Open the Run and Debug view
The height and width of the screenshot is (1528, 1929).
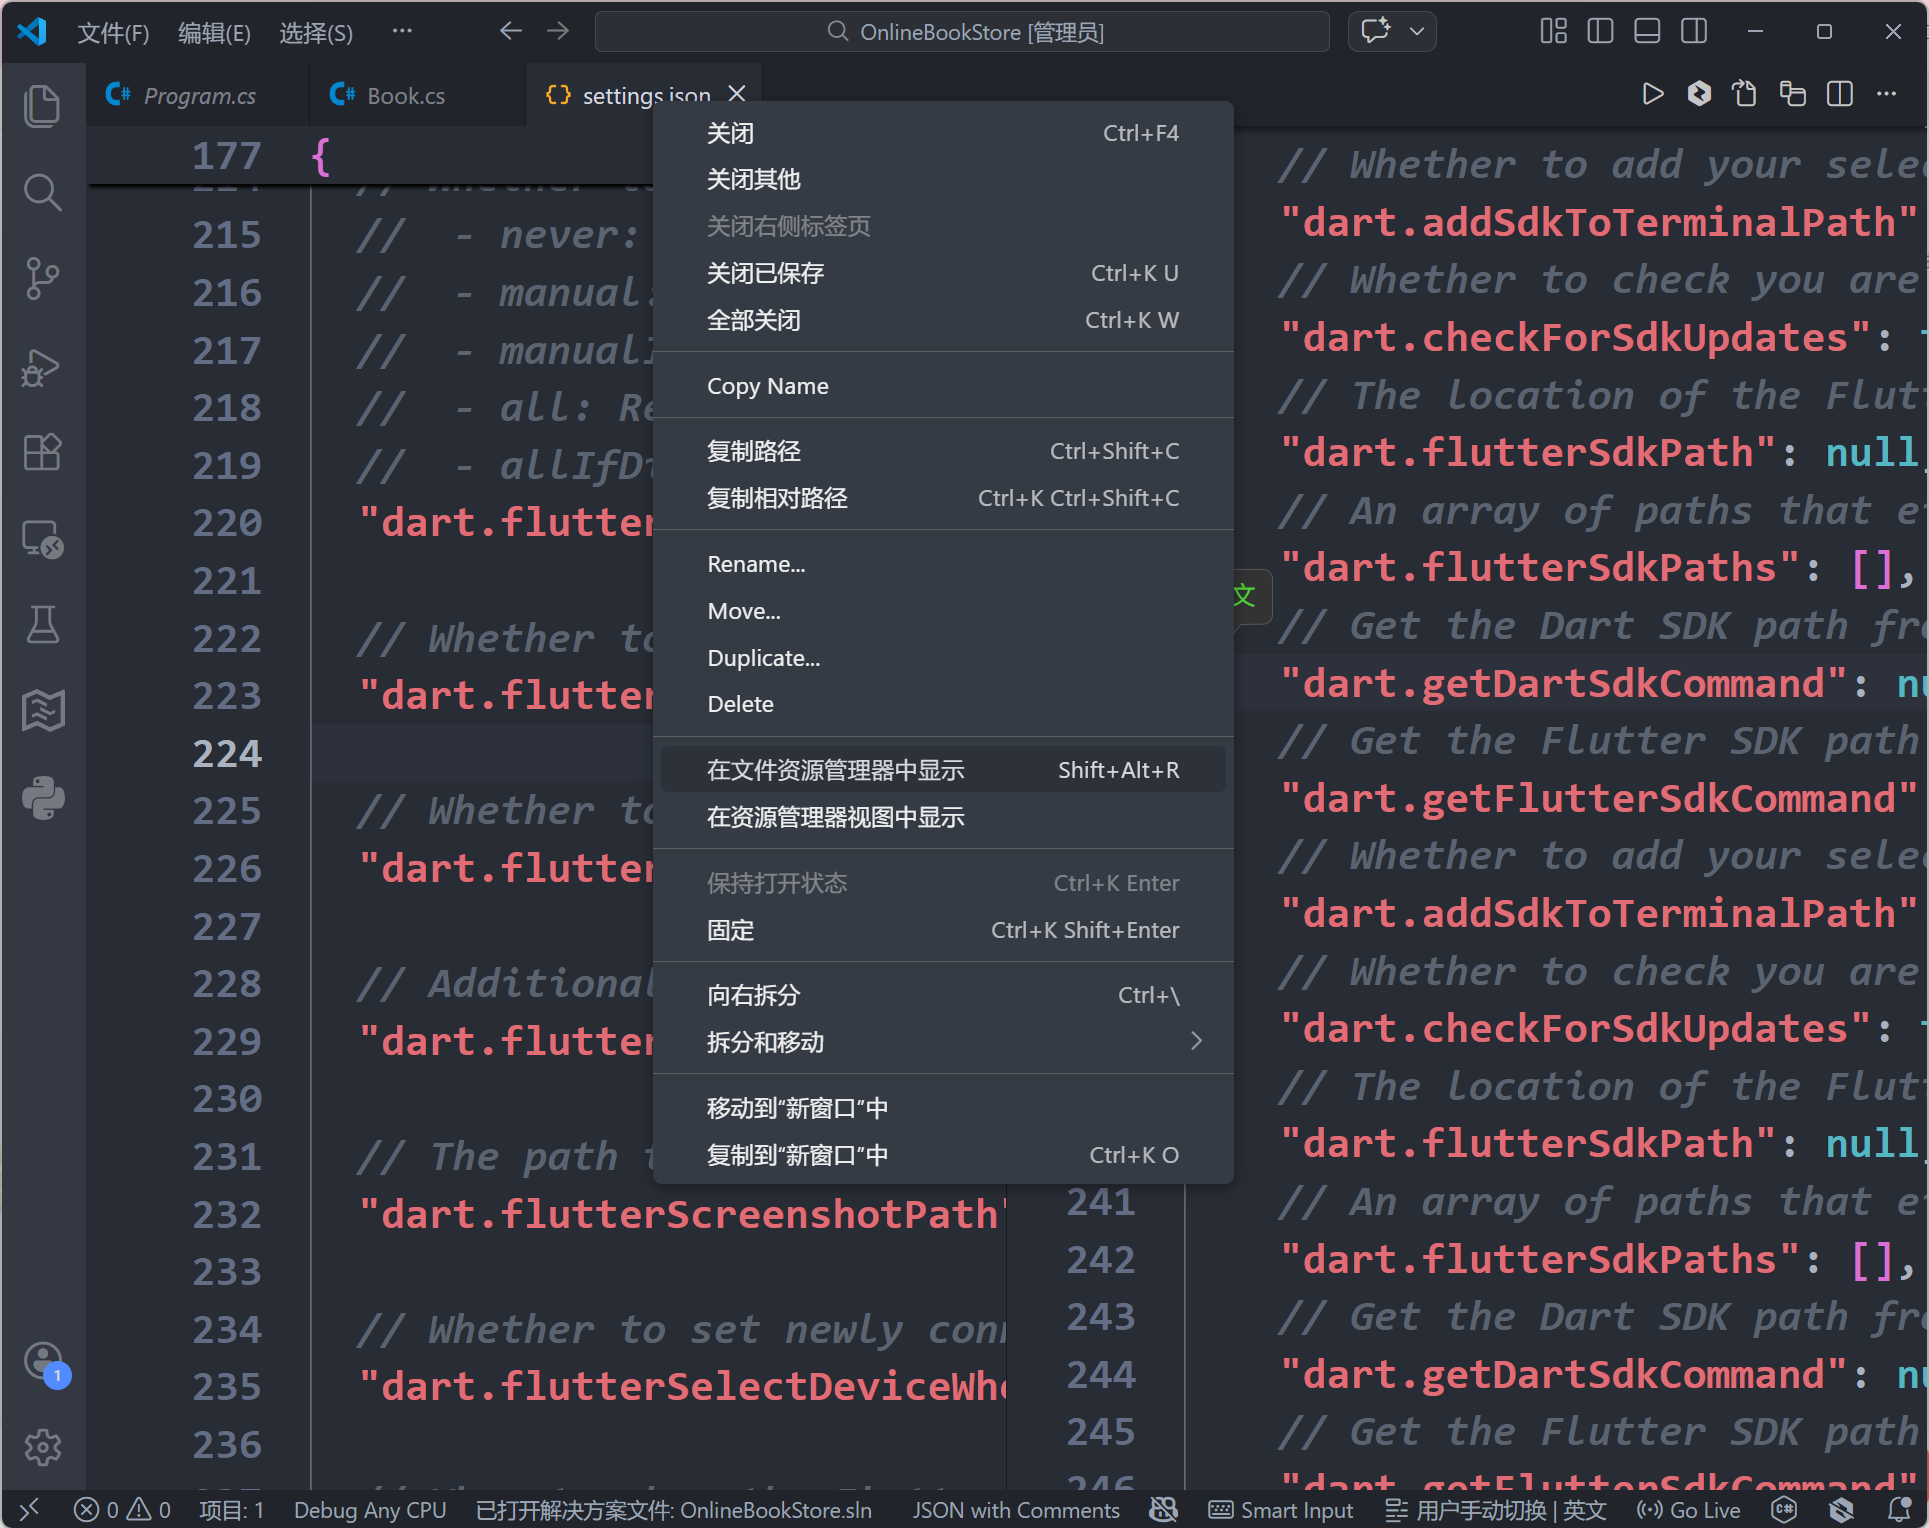pyautogui.click(x=42, y=366)
